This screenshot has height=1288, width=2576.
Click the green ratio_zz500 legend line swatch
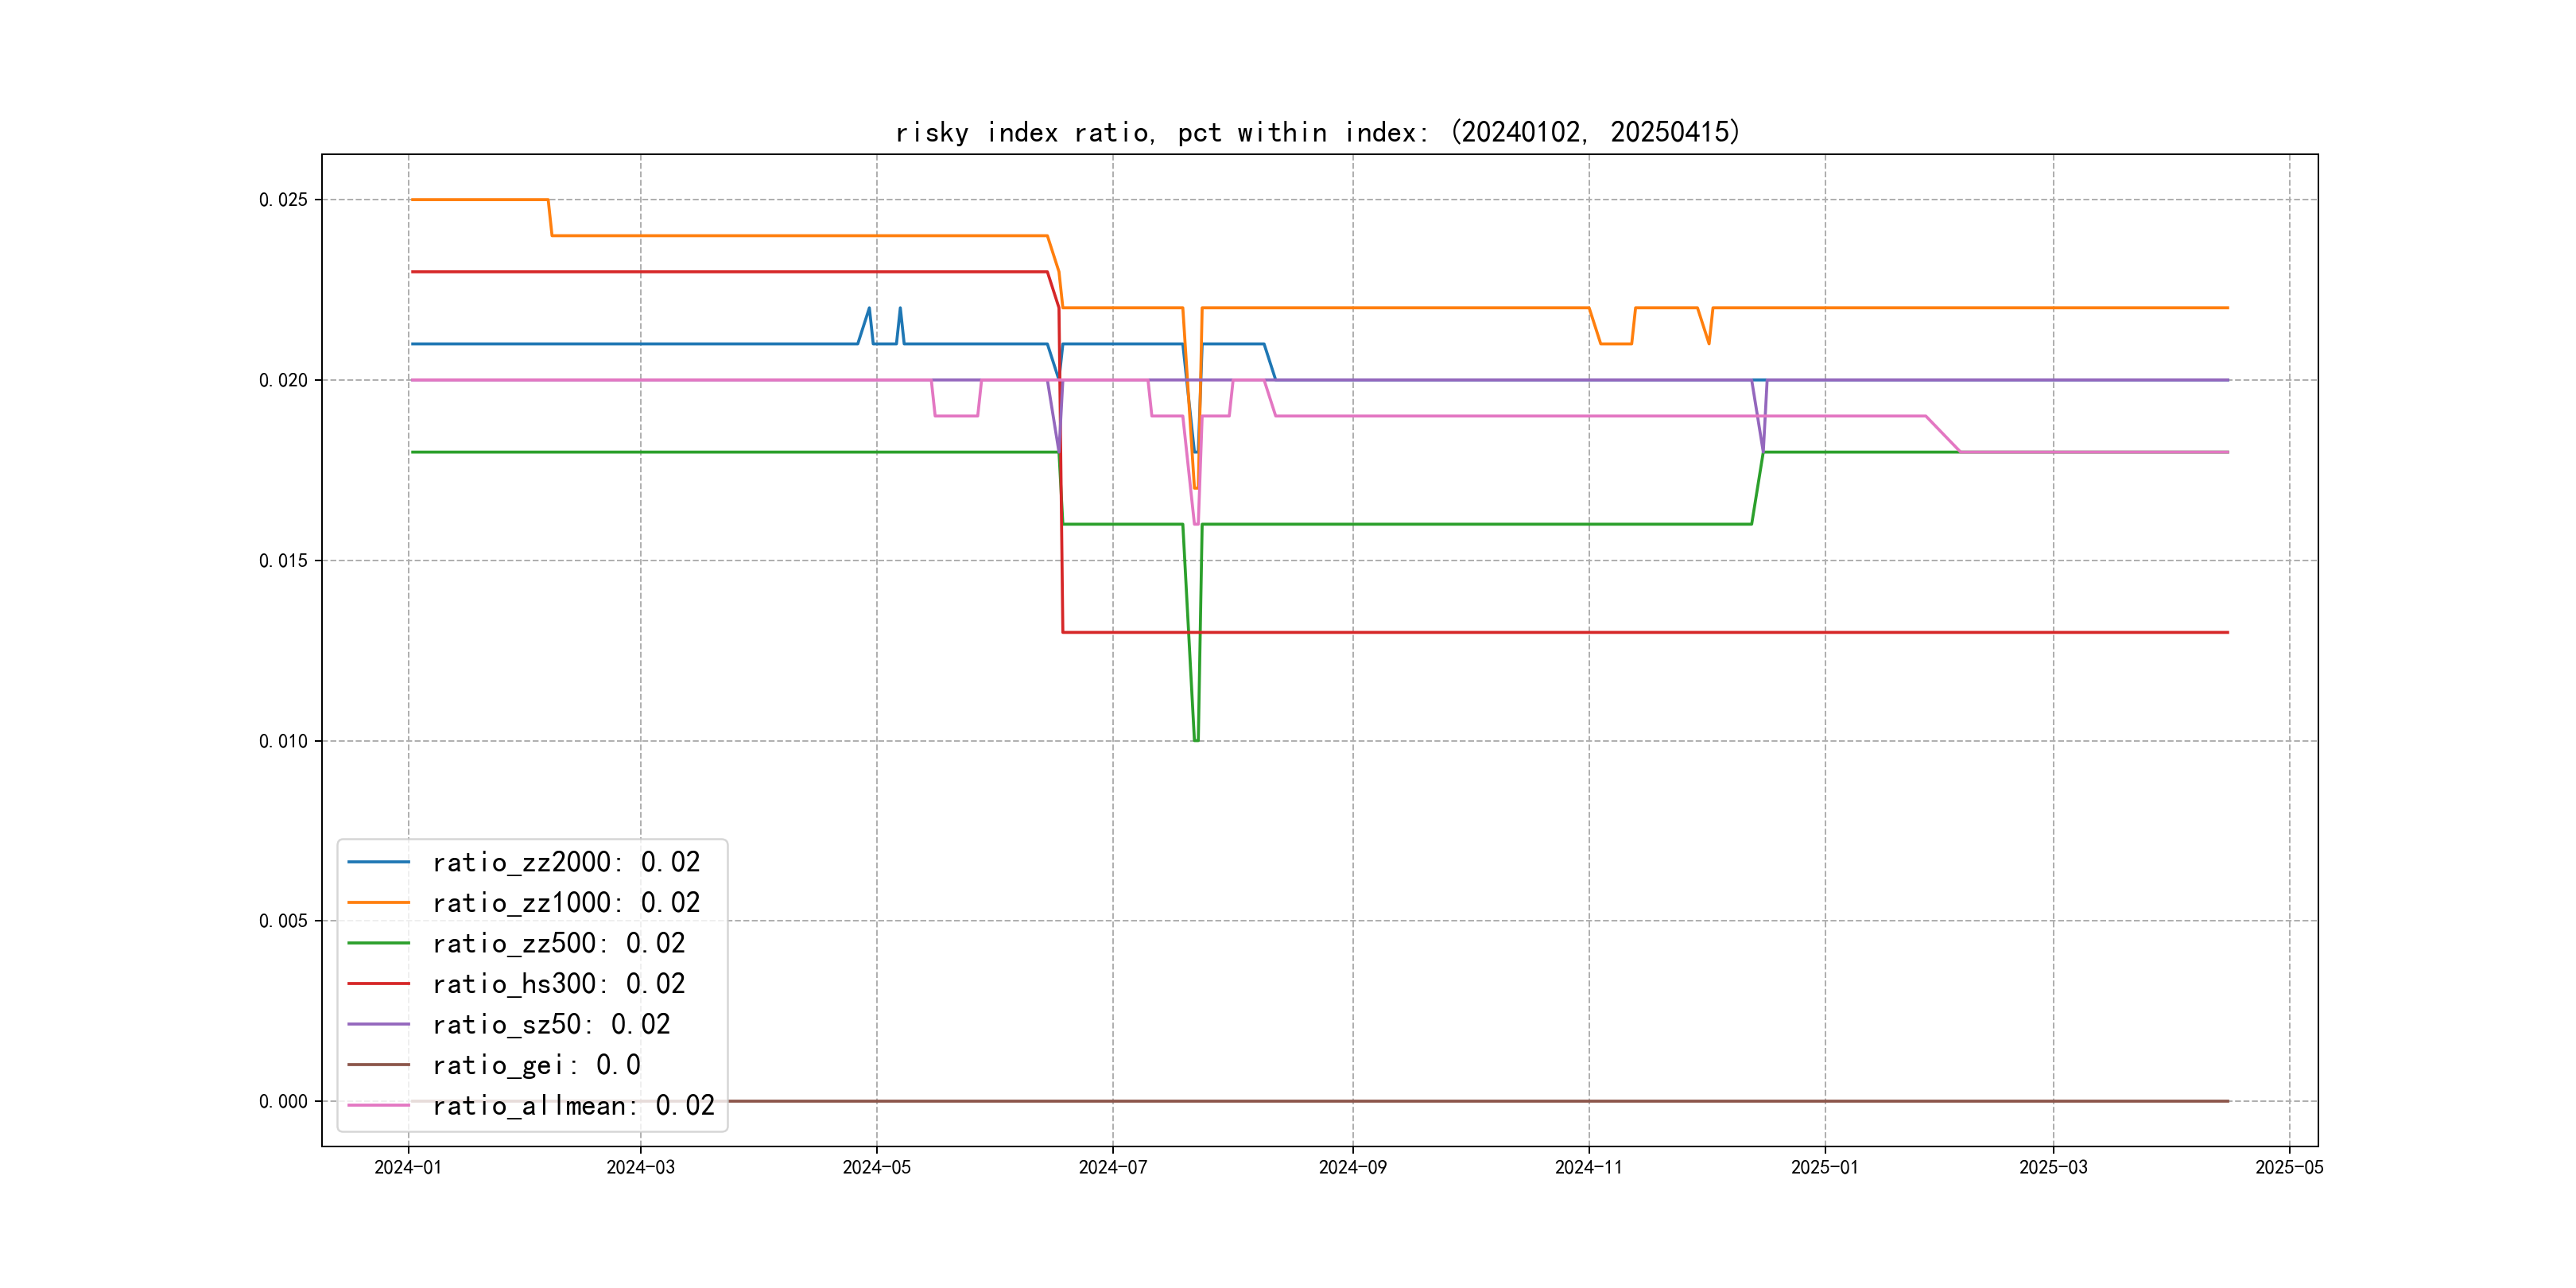coord(378,943)
